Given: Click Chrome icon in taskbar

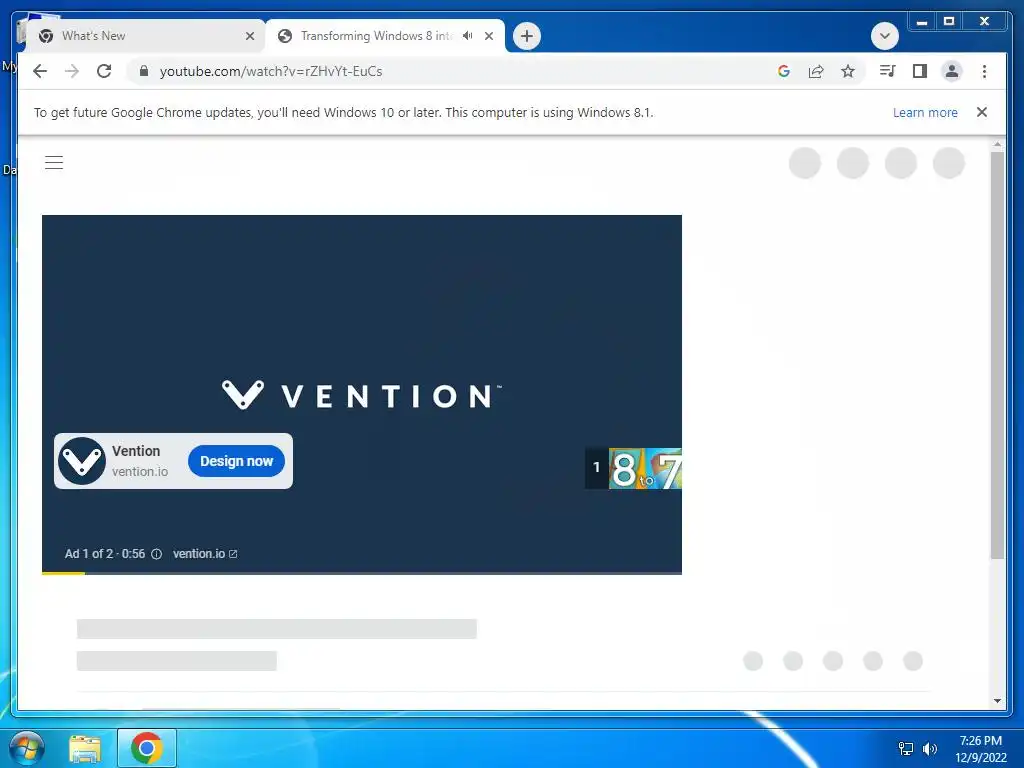Looking at the screenshot, I should tap(147, 748).
